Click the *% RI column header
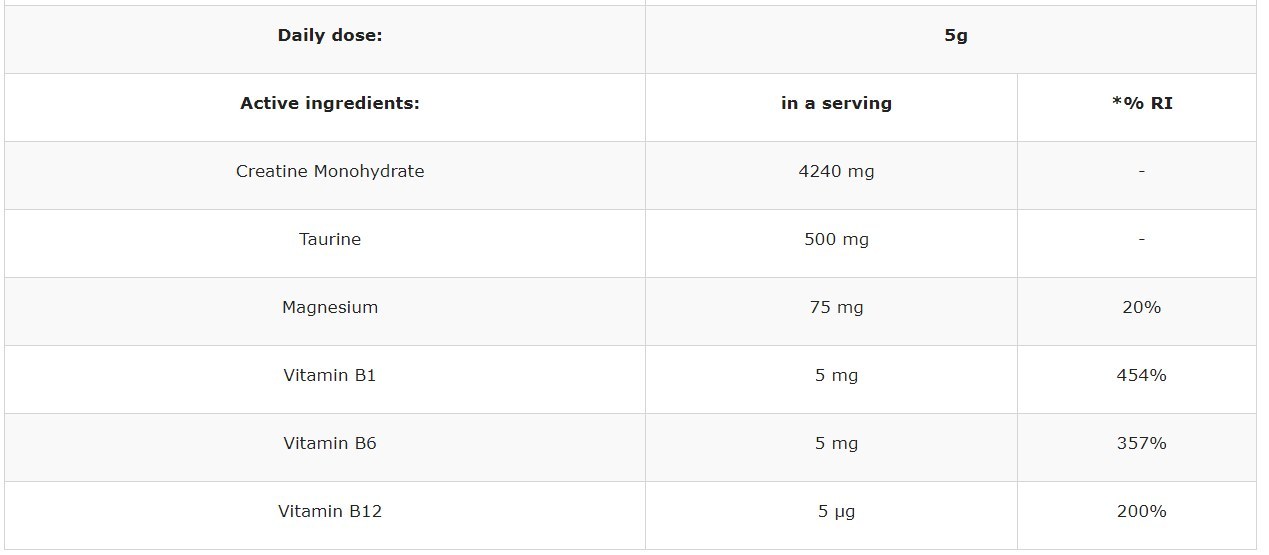This screenshot has height=555, width=1269. point(1141,103)
